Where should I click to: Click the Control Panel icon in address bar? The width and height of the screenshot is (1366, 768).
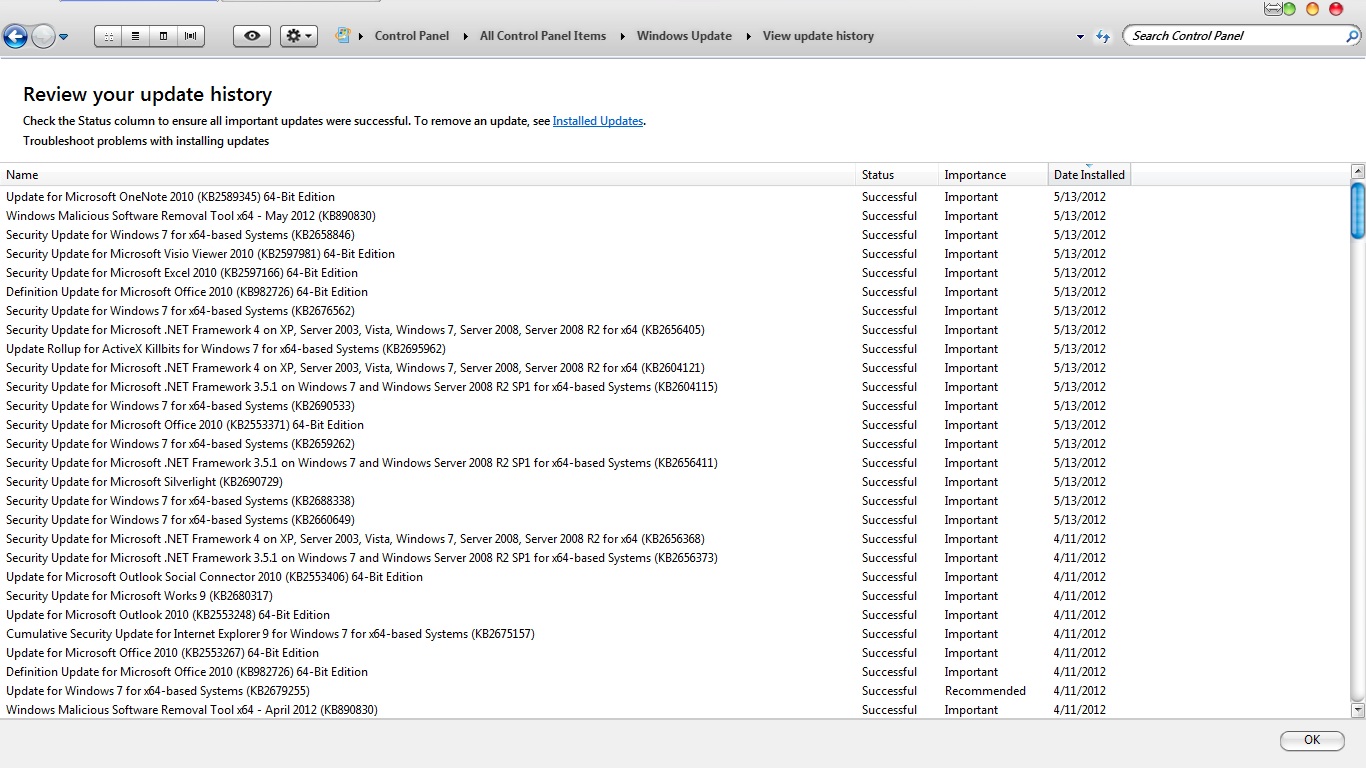click(343, 35)
